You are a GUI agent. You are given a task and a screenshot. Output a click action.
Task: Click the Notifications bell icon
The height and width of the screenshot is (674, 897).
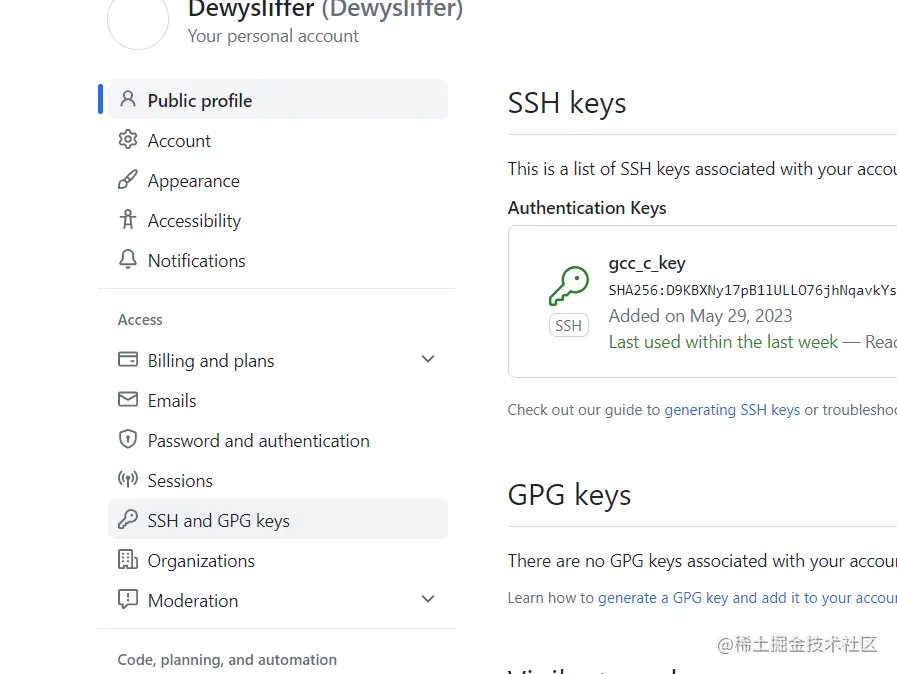[127, 260]
